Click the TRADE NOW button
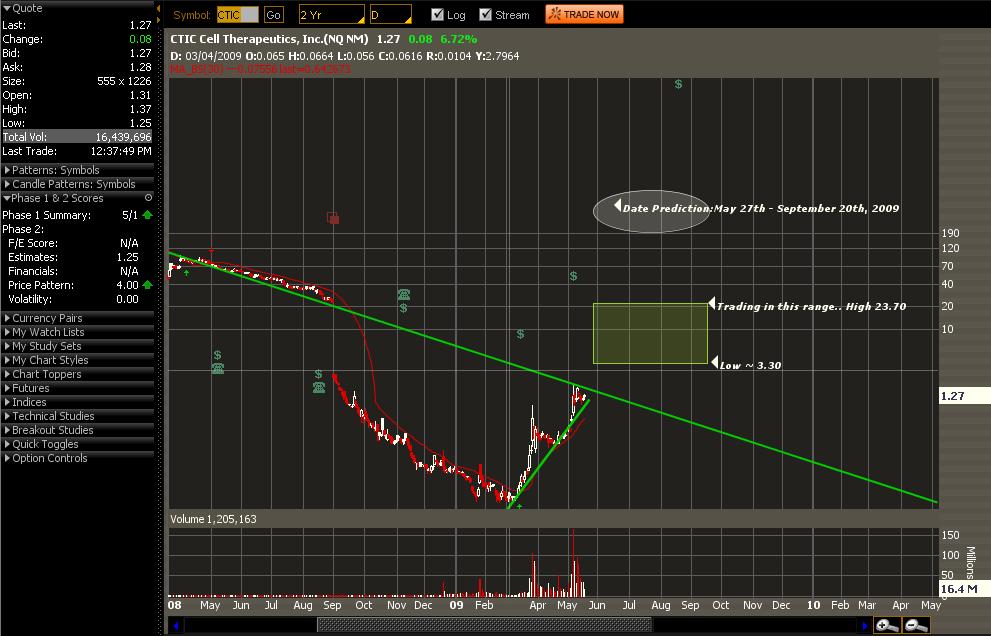The image size is (991, 636). click(x=585, y=15)
